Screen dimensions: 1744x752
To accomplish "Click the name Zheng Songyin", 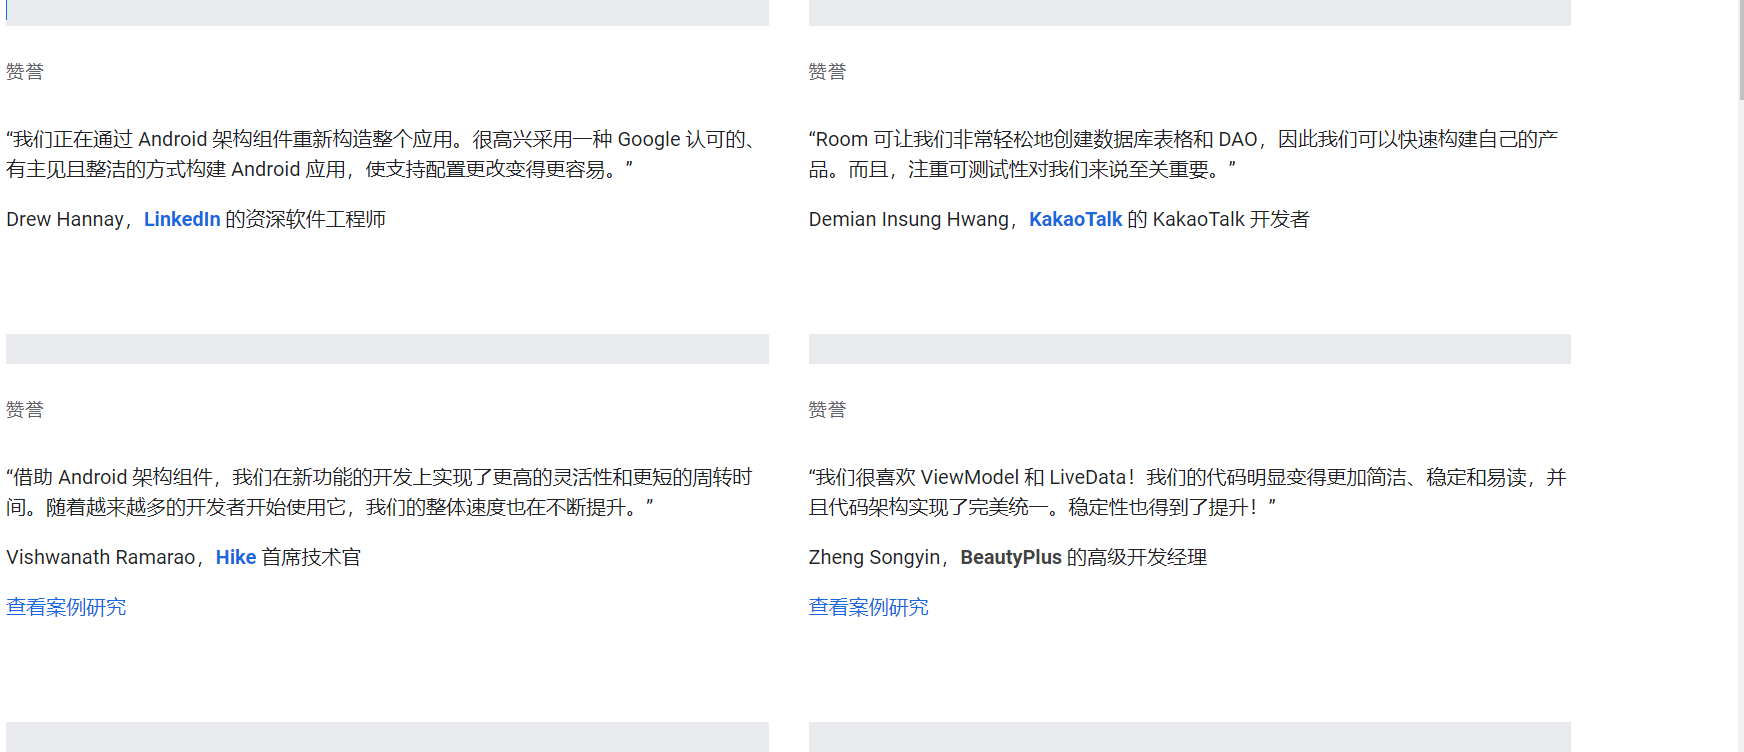I will coord(874,557).
